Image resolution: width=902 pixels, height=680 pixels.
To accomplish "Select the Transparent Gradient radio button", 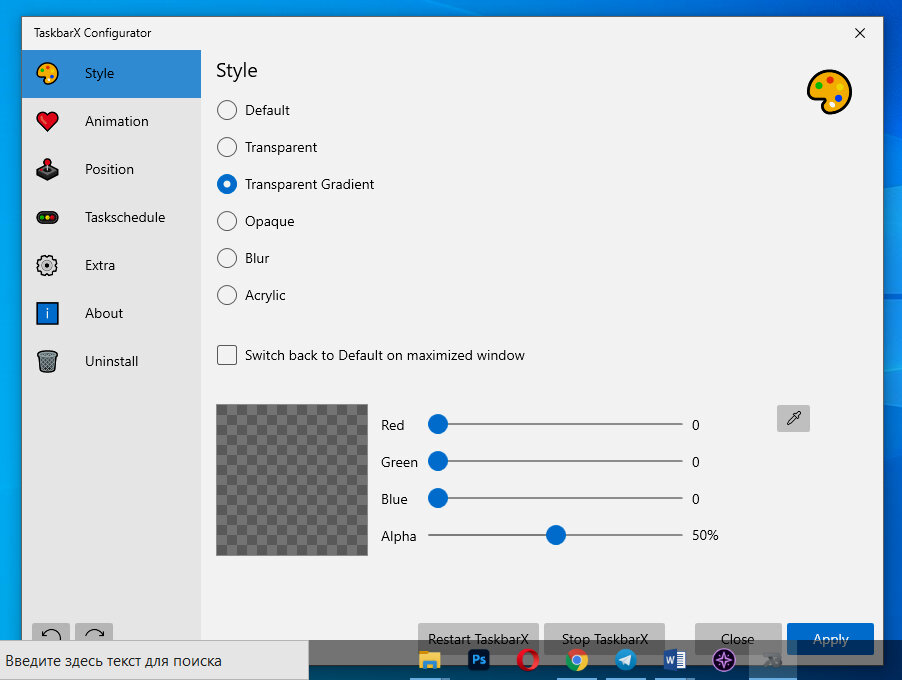I will click(x=227, y=184).
